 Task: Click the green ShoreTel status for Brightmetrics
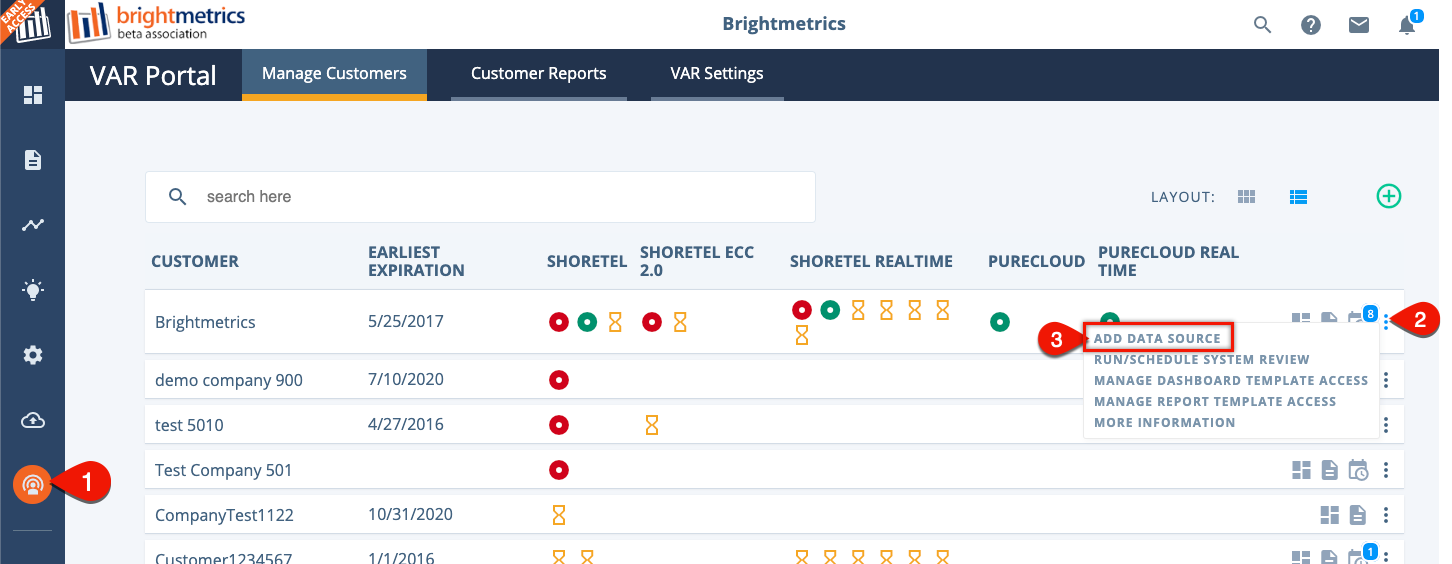[587, 322]
